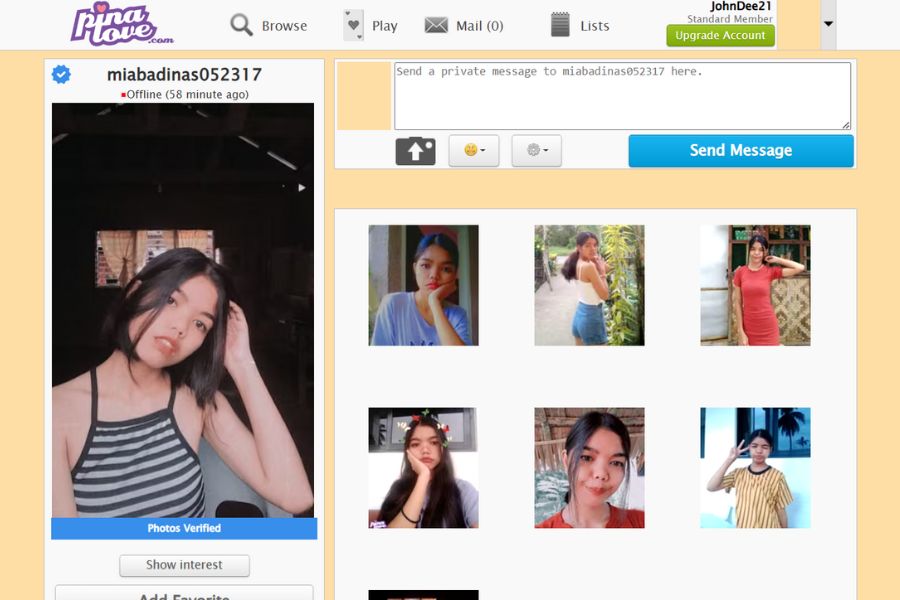Open the Lists menu item

click(x=595, y=26)
